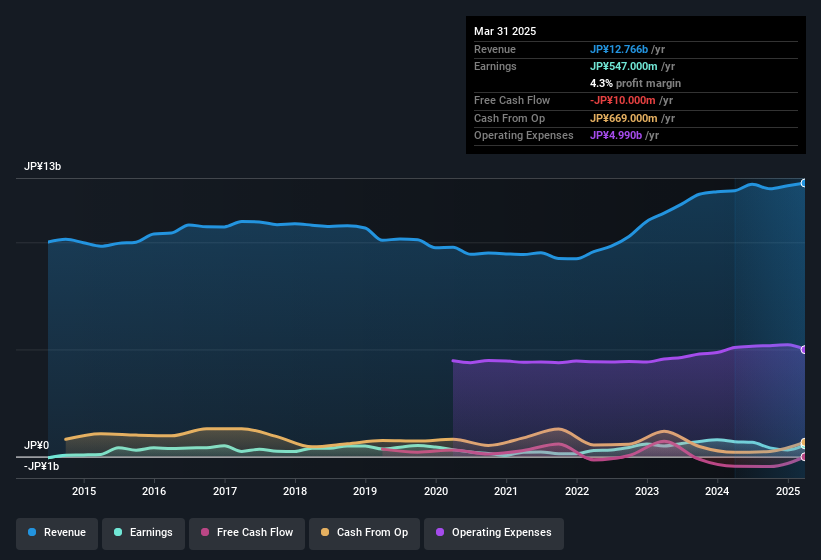Click the -JP¥10.000m free cash flow value
This screenshot has width=821, height=560.
[623, 100]
